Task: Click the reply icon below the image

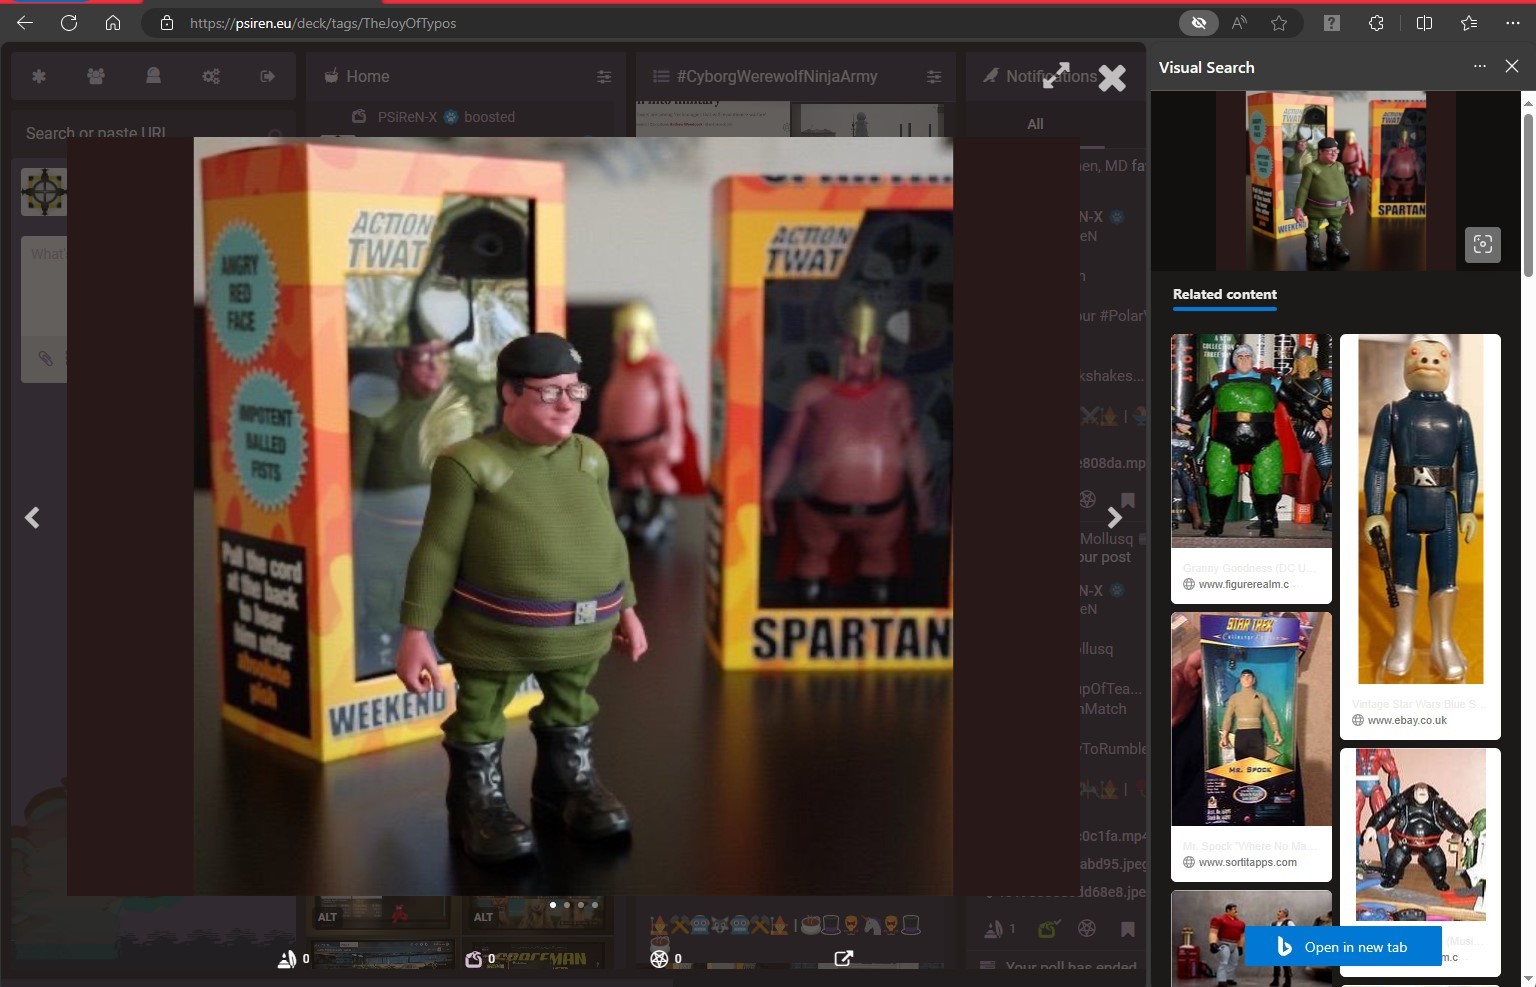Action: 287,958
